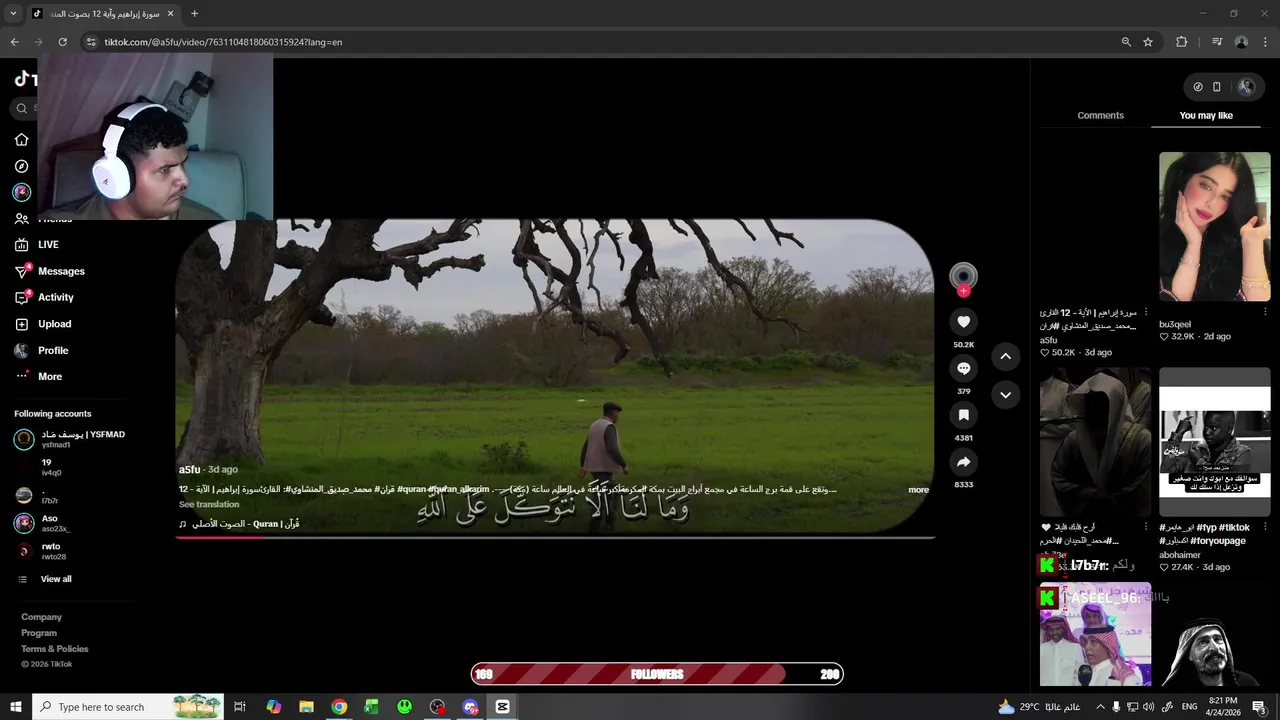
Task: Like the video with the heart icon
Action: [x=963, y=322]
